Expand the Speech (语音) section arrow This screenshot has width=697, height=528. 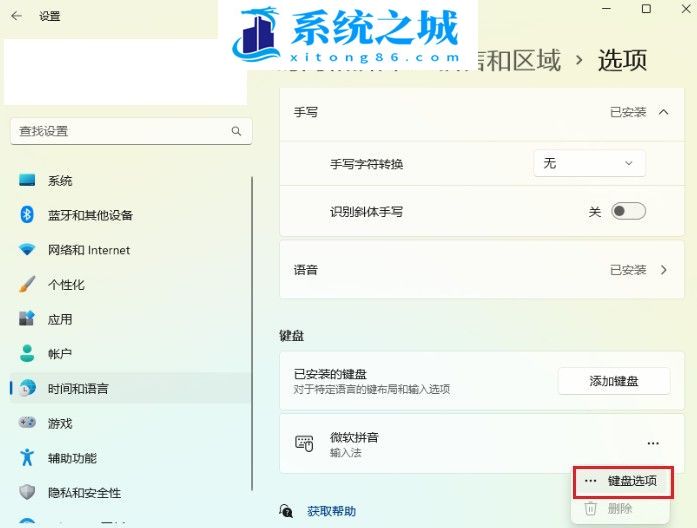click(x=663, y=270)
